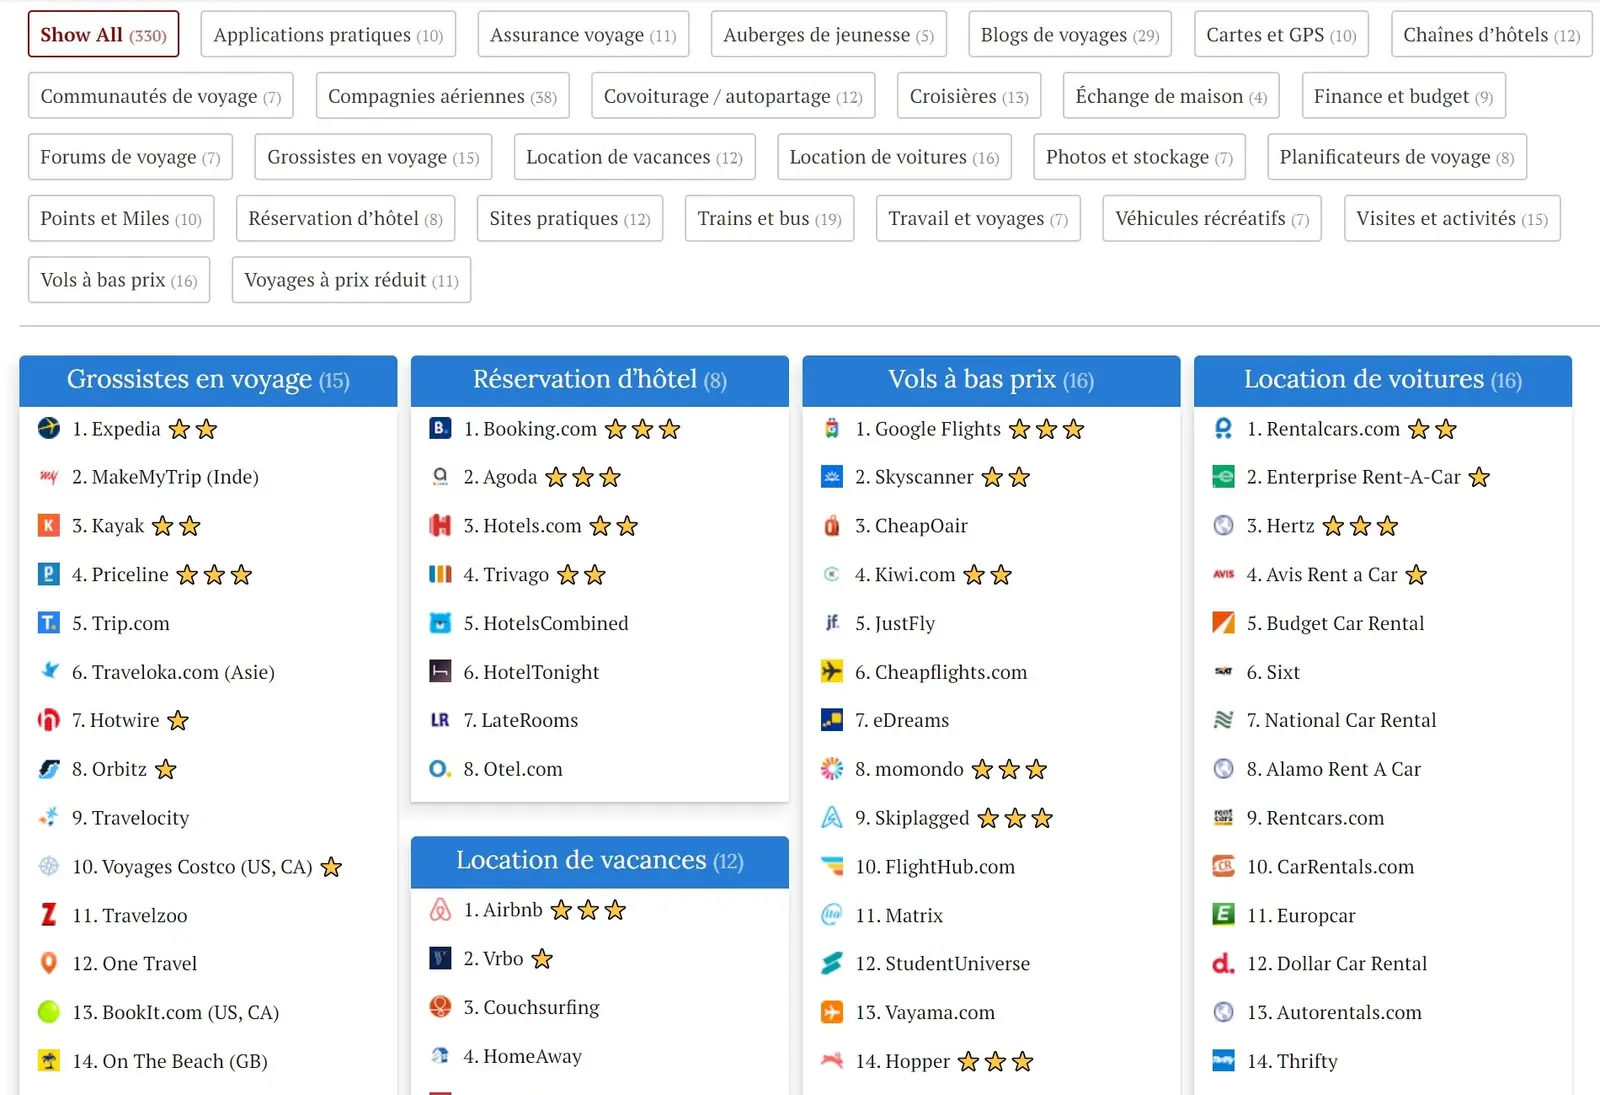
Task: Click the Trivago logo icon
Action: [x=440, y=575]
